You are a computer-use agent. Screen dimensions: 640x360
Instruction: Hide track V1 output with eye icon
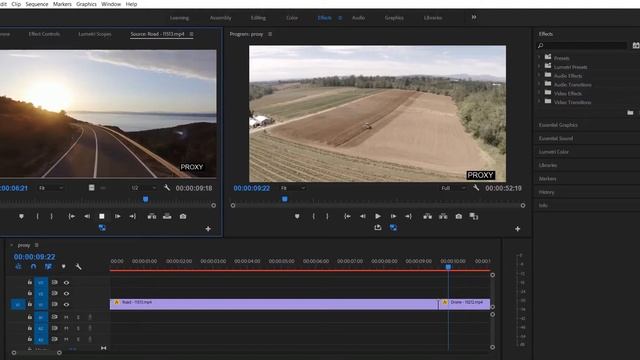[66, 304]
